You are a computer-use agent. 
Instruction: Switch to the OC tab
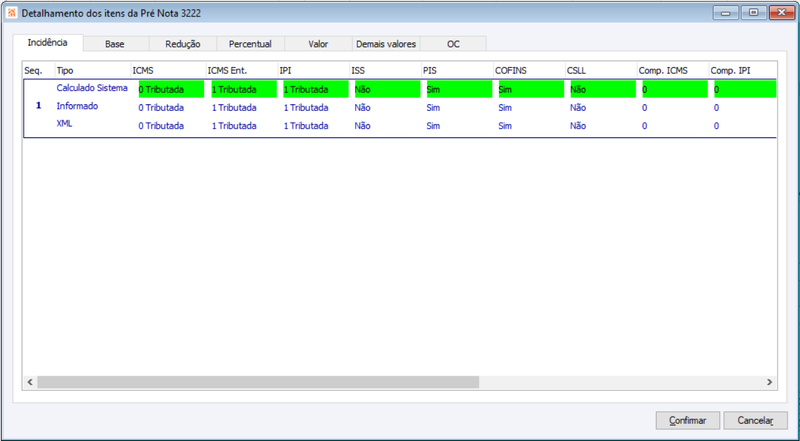(x=453, y=44)
